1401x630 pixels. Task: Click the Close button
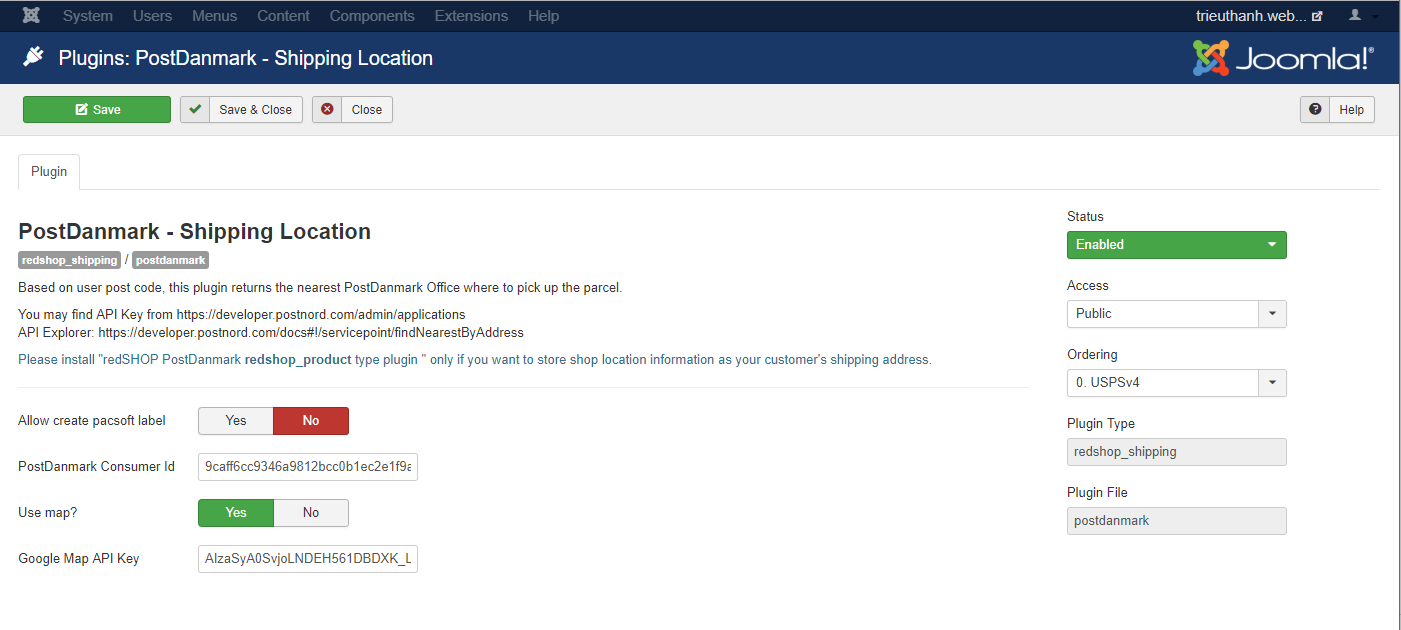(x=352, y=110)
